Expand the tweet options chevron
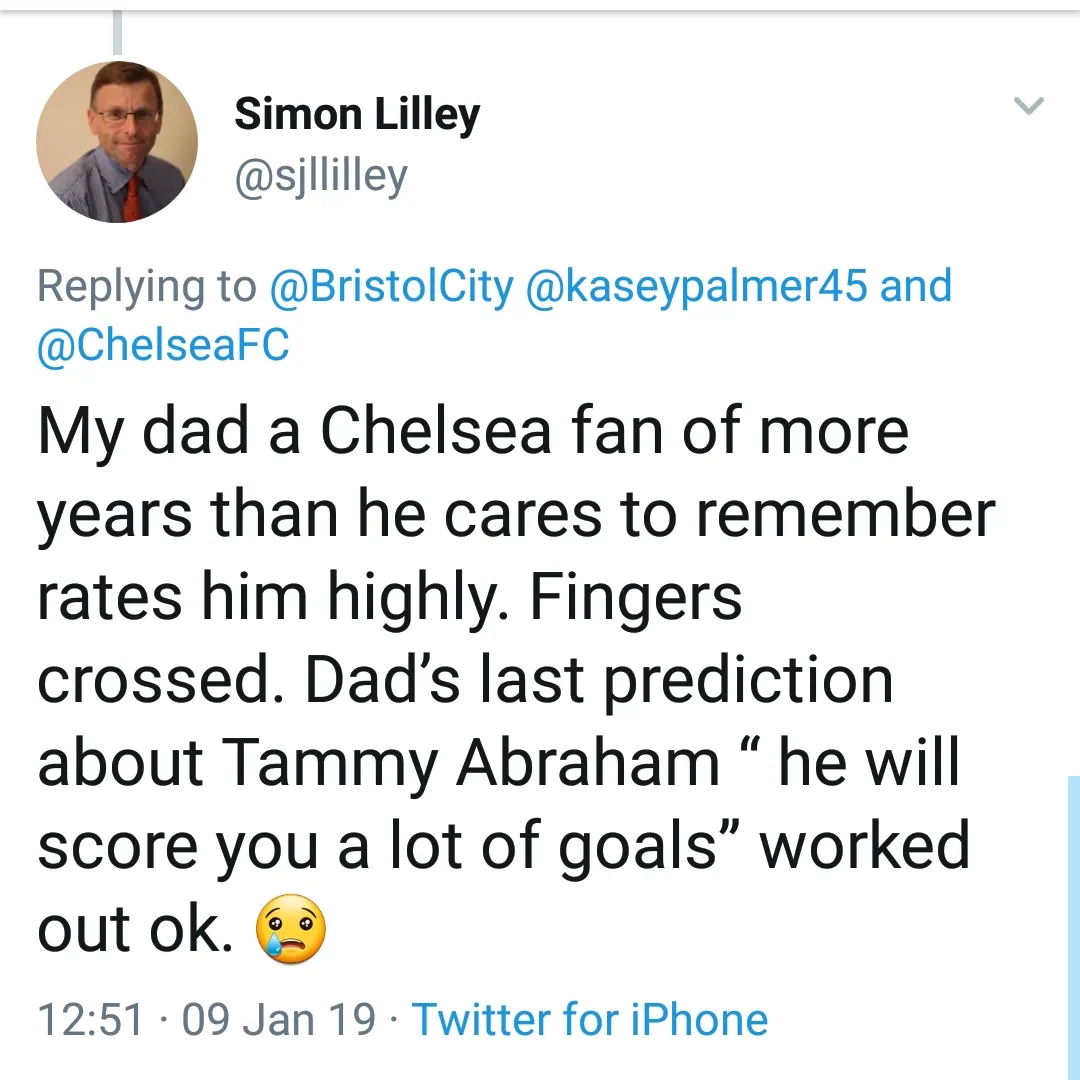This screenshot has height=1080, width=1080. [x=1028, y=105]
